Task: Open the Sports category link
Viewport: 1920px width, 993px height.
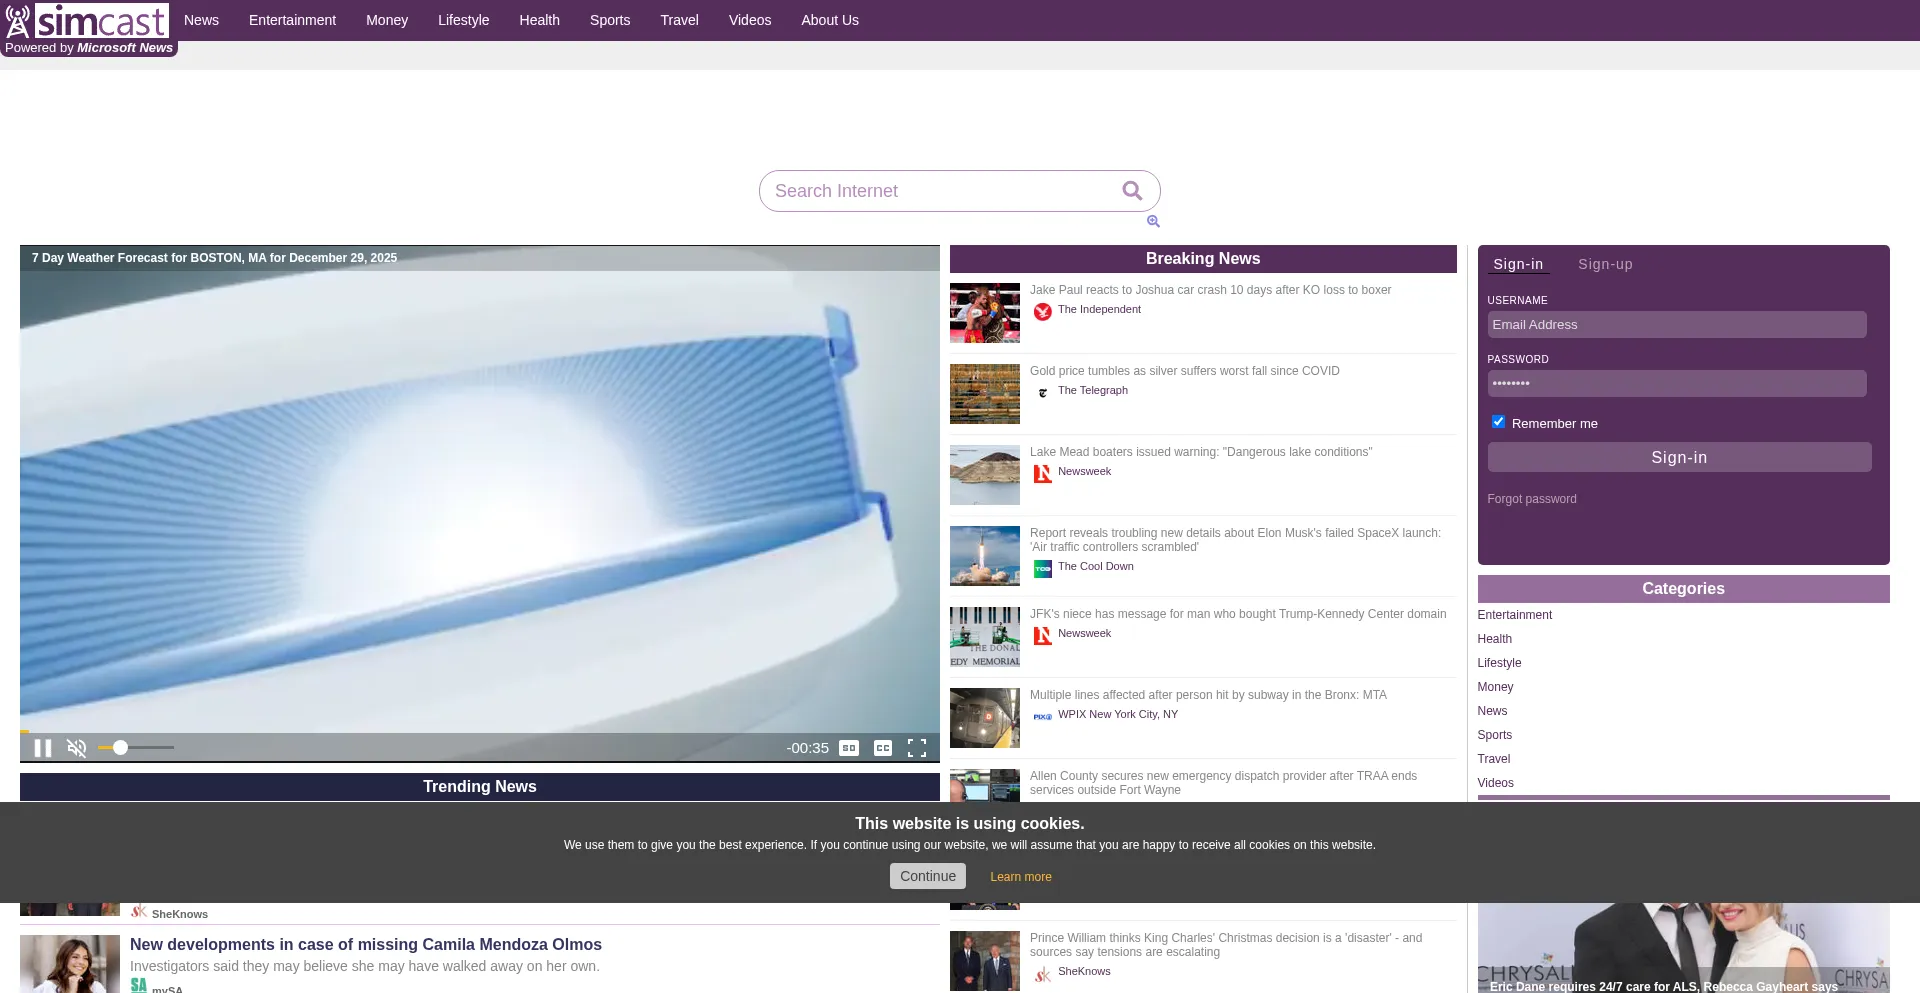Action: tap(1495, 735)
